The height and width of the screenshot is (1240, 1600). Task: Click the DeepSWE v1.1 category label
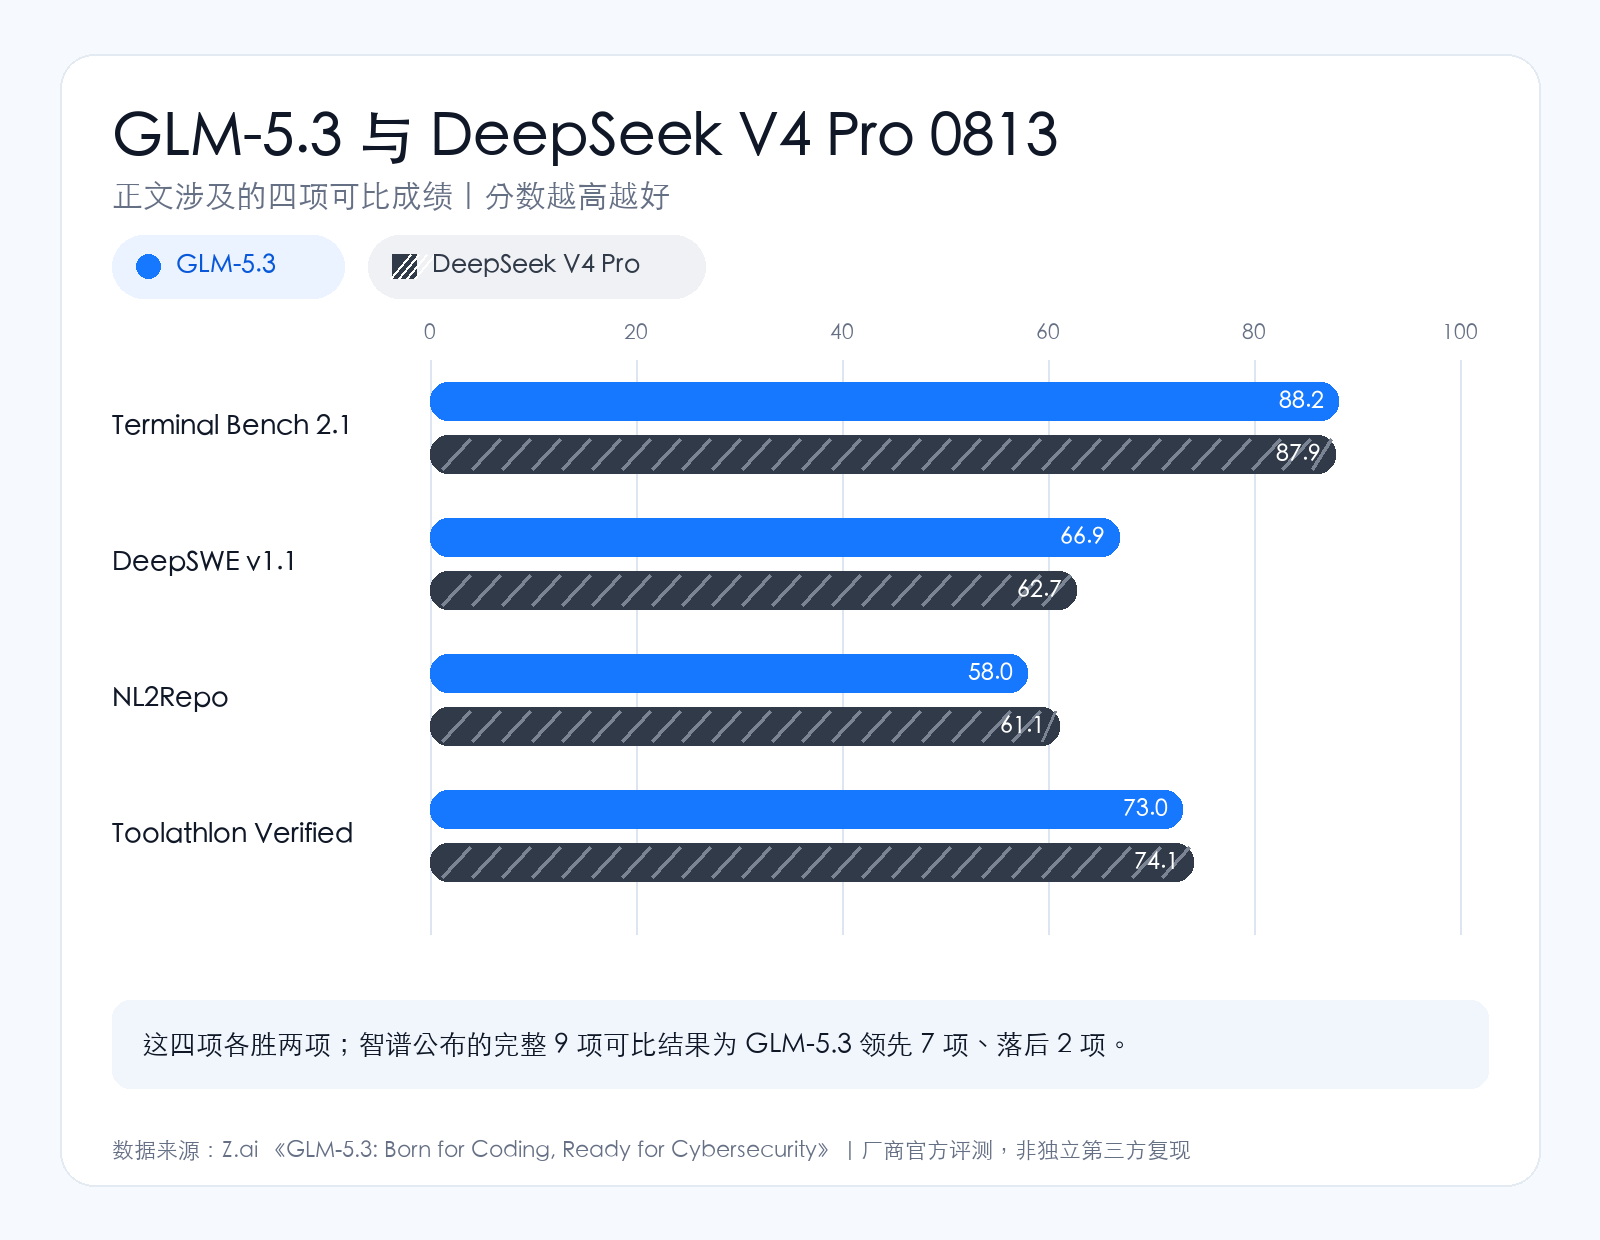[204, 561]
